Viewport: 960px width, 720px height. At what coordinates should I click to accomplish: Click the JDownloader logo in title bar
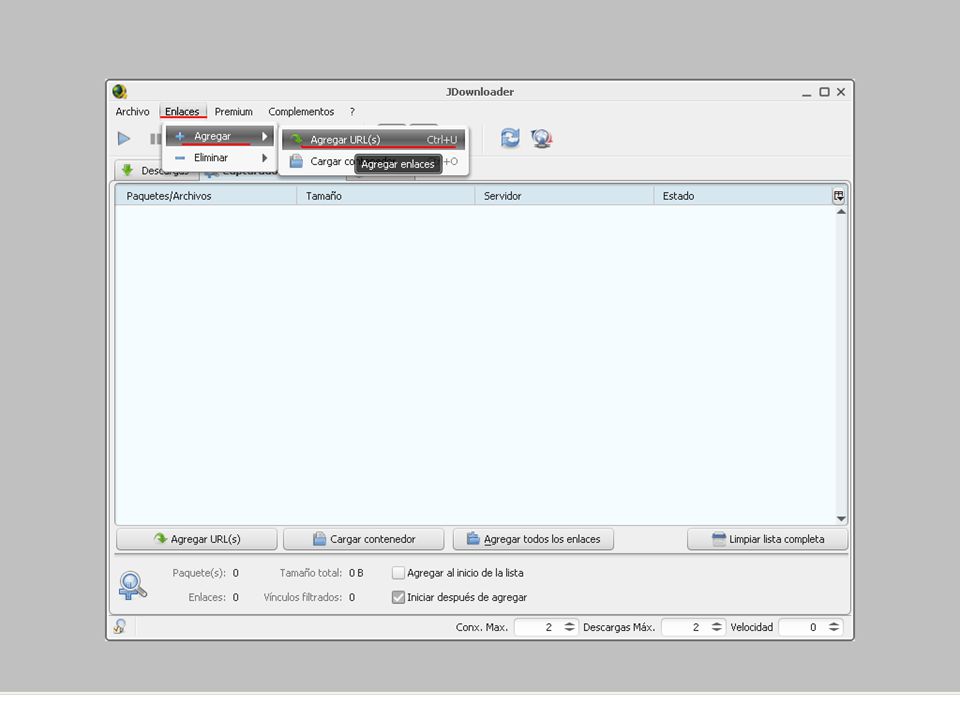119,92
